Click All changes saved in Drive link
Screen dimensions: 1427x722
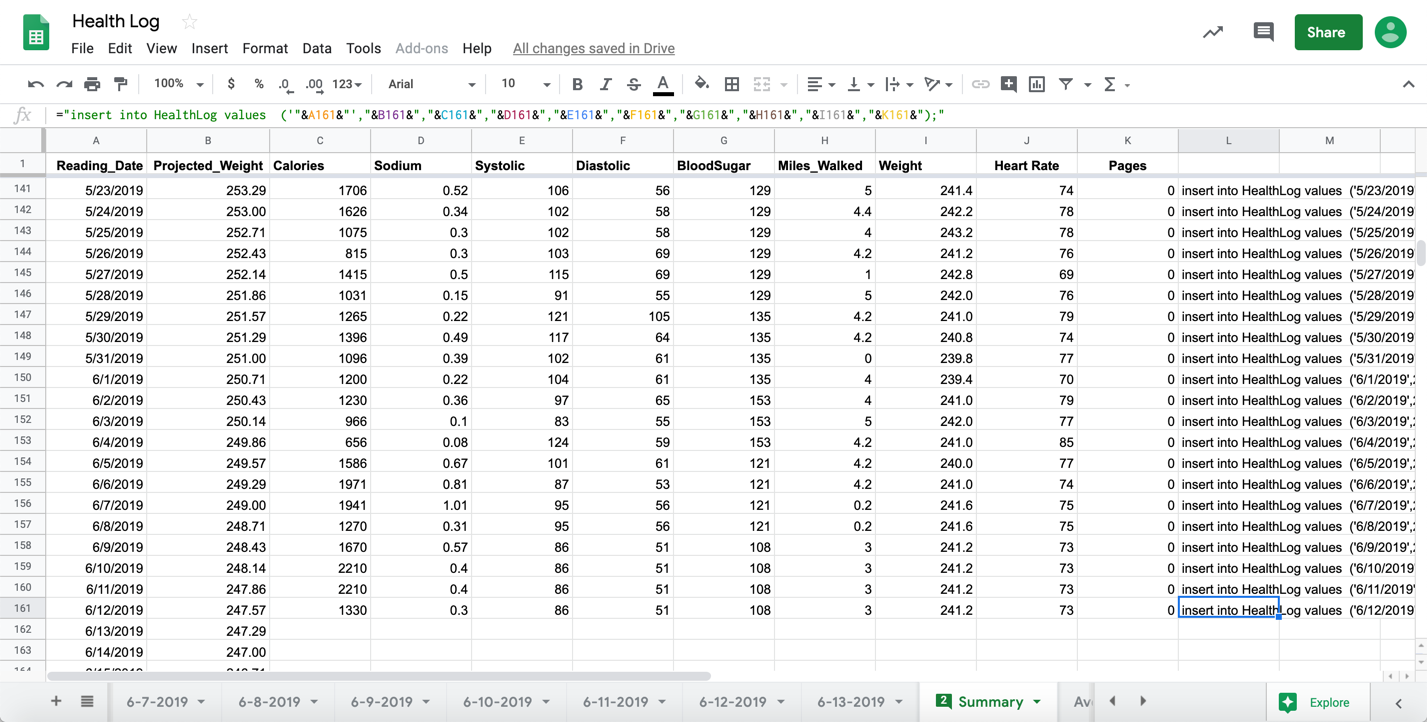coord(594,48)
